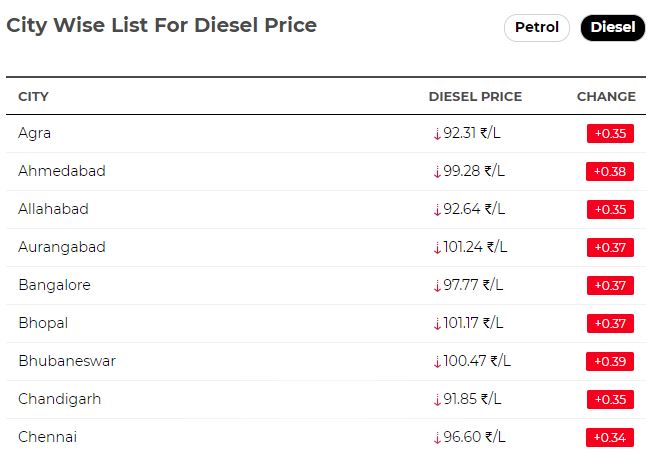Click the red down arrow beside Agra price
Screen dimensions: 662x469
coord(437,133)
